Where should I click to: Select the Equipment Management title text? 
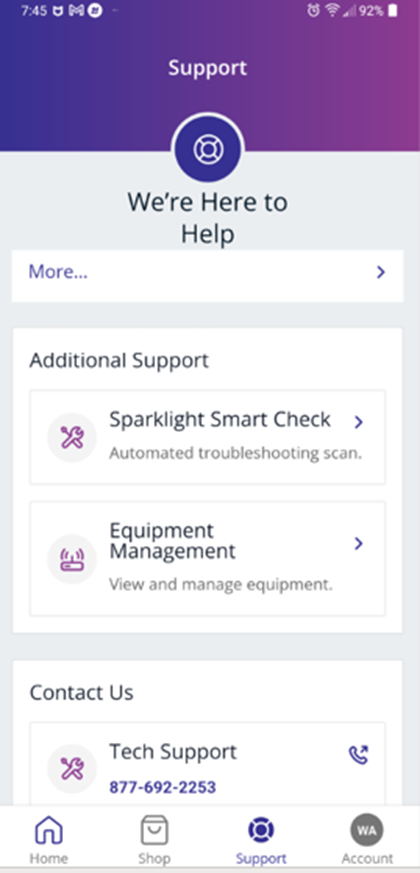coord(172,541)
